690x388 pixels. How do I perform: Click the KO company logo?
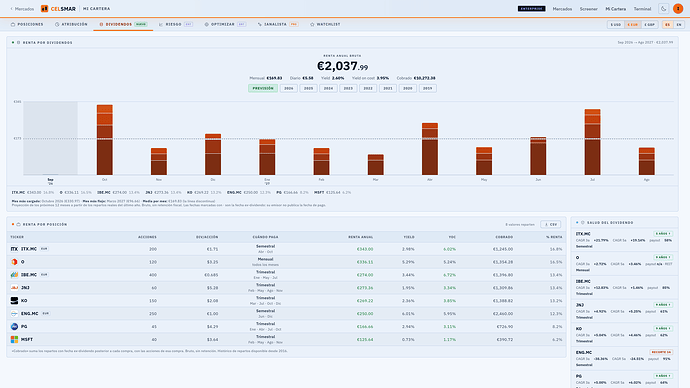[x=14, y=300]
